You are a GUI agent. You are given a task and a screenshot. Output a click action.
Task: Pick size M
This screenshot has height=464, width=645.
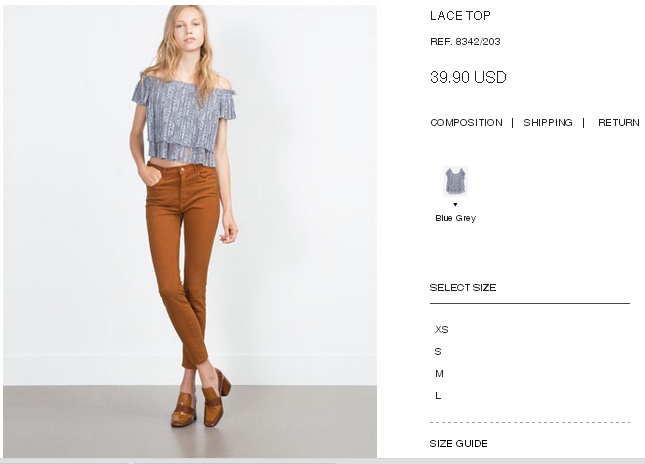[439, 374]
